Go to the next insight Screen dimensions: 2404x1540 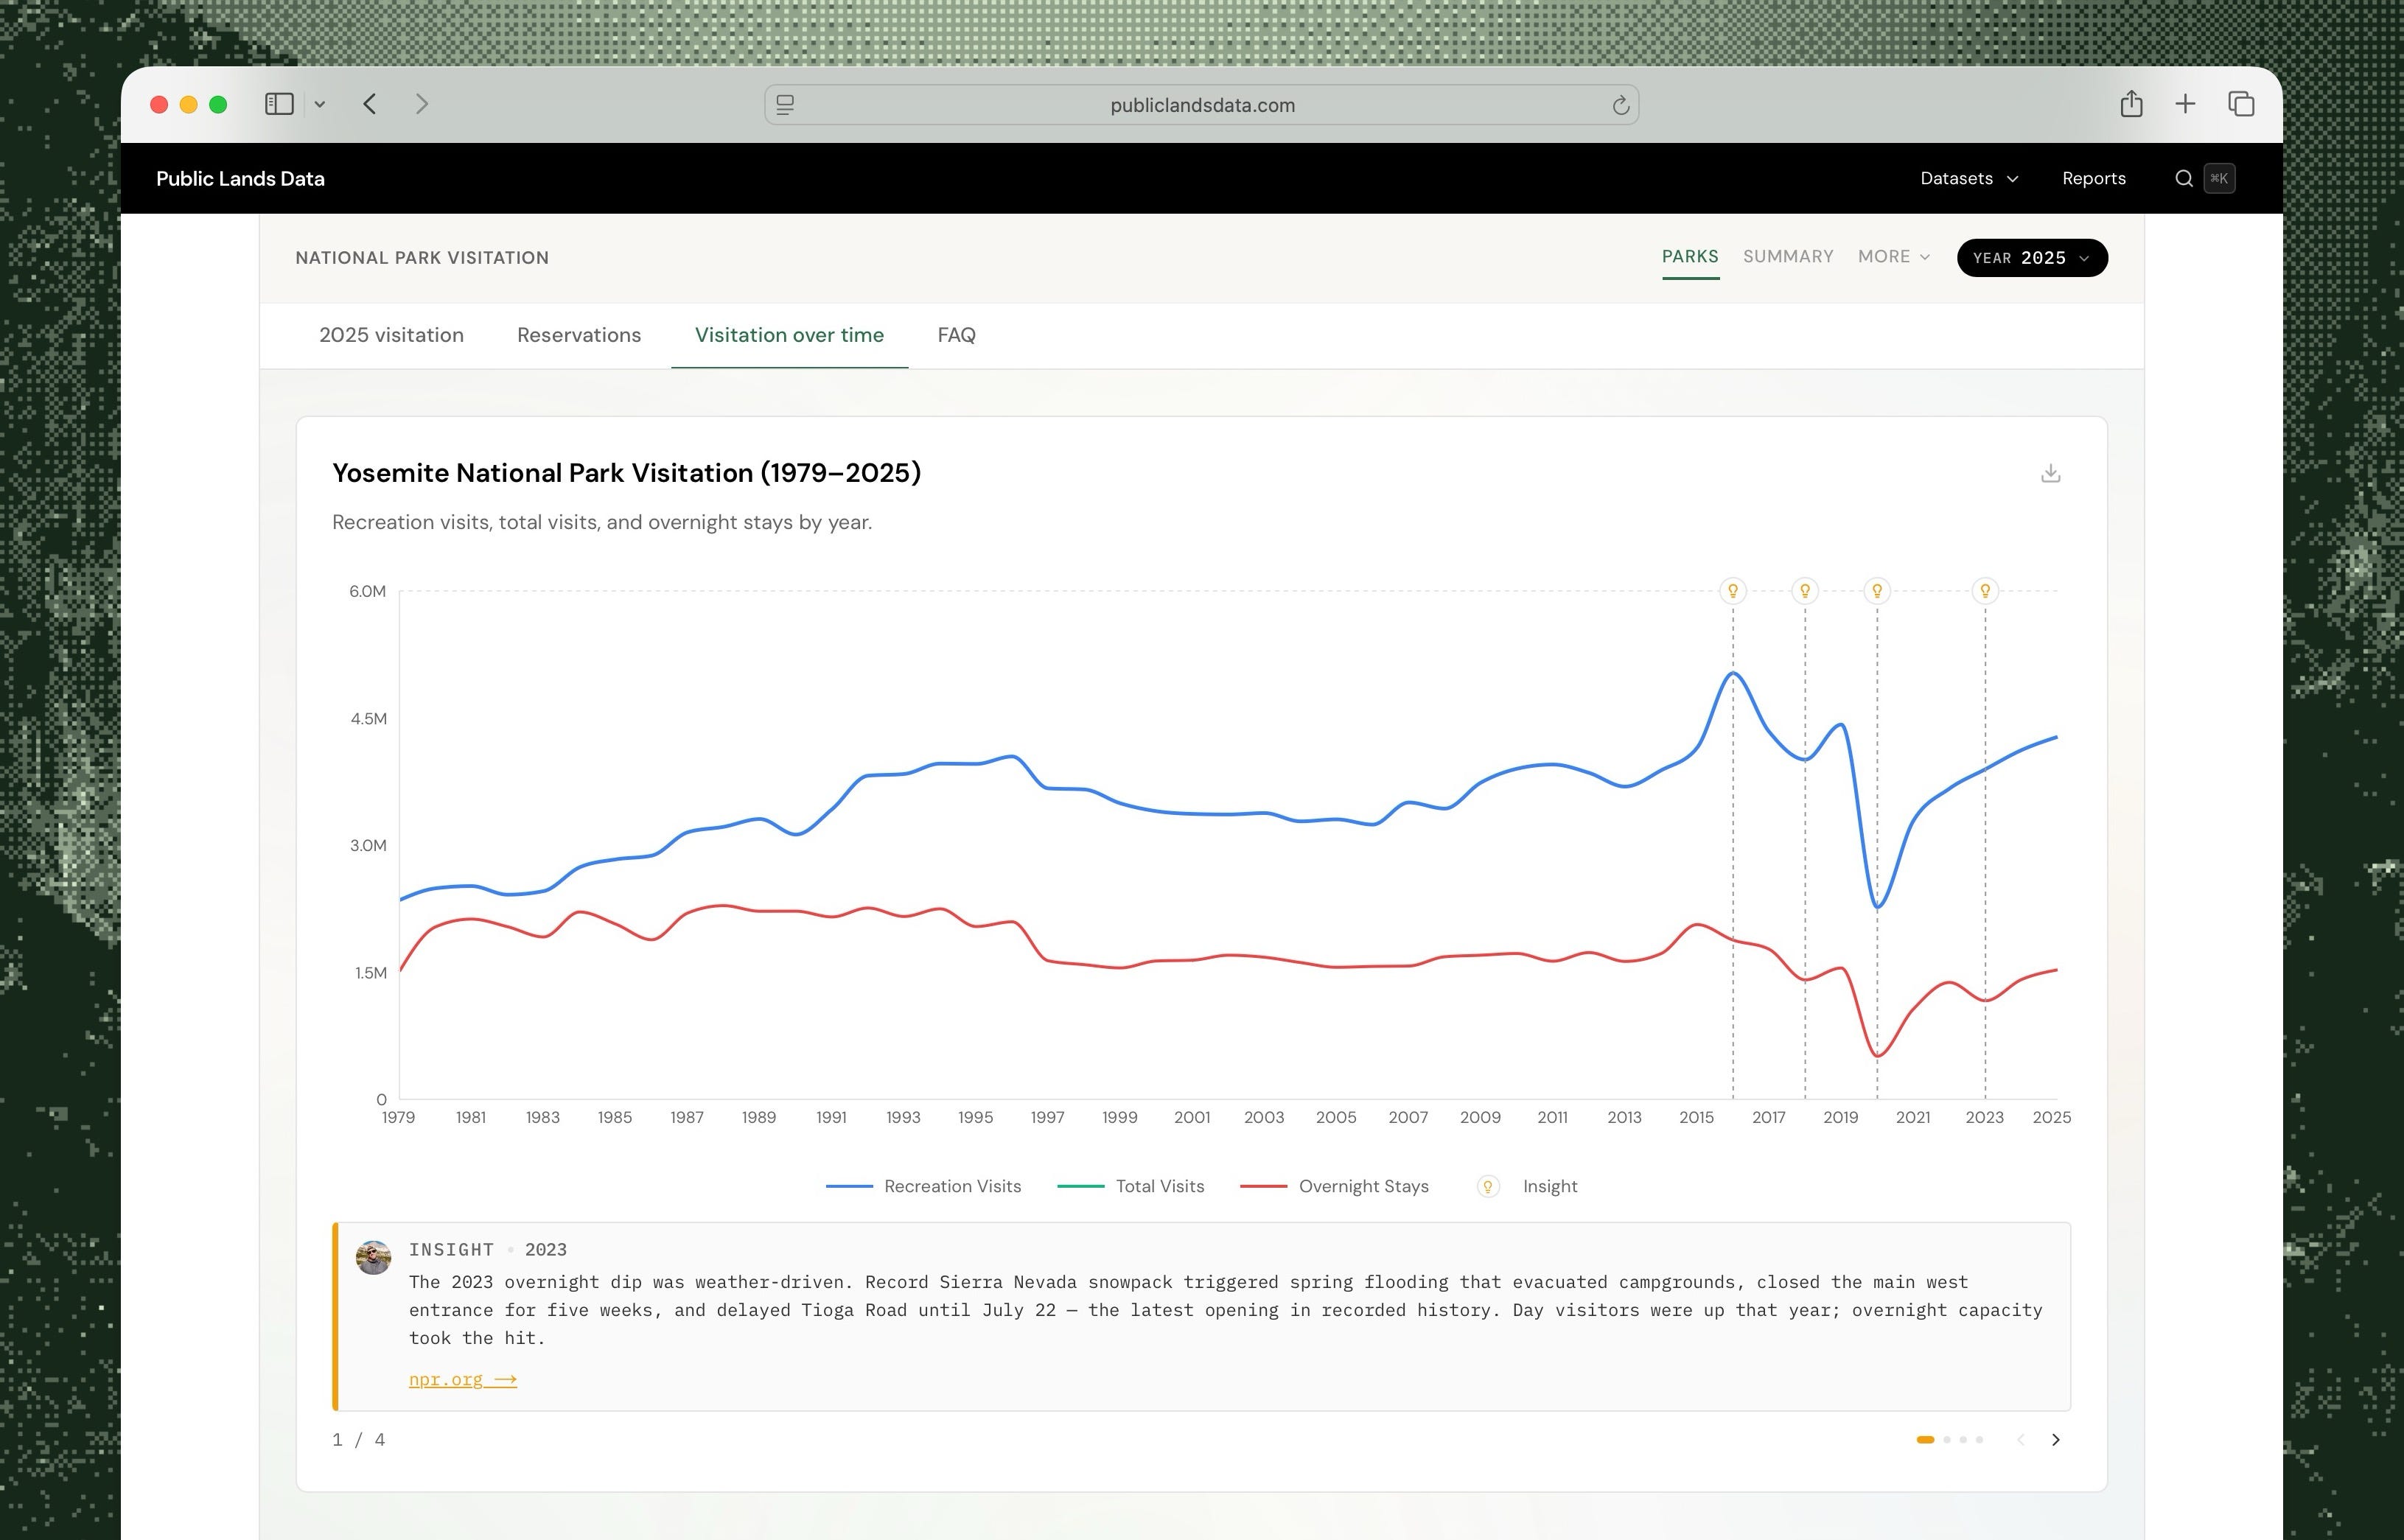[2056, 1440]
